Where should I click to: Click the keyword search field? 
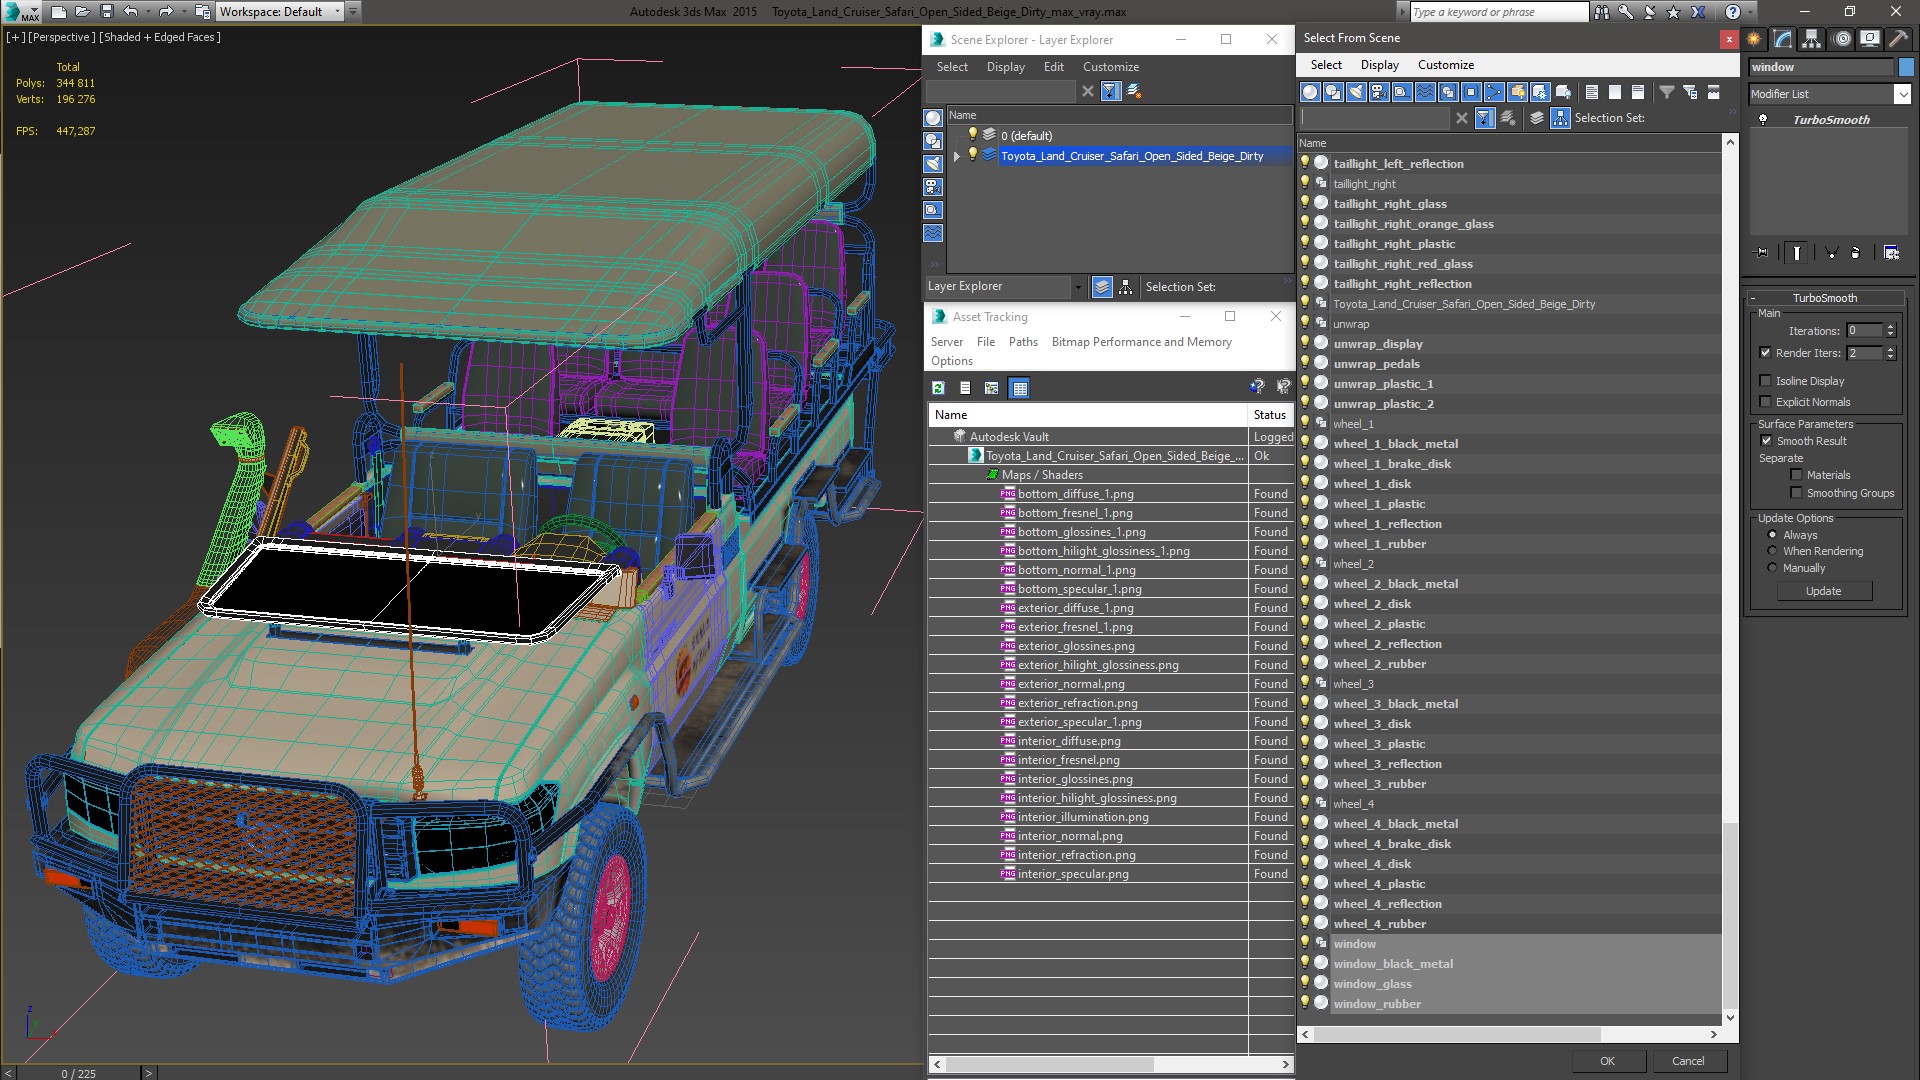click(x=1498, y=12)
